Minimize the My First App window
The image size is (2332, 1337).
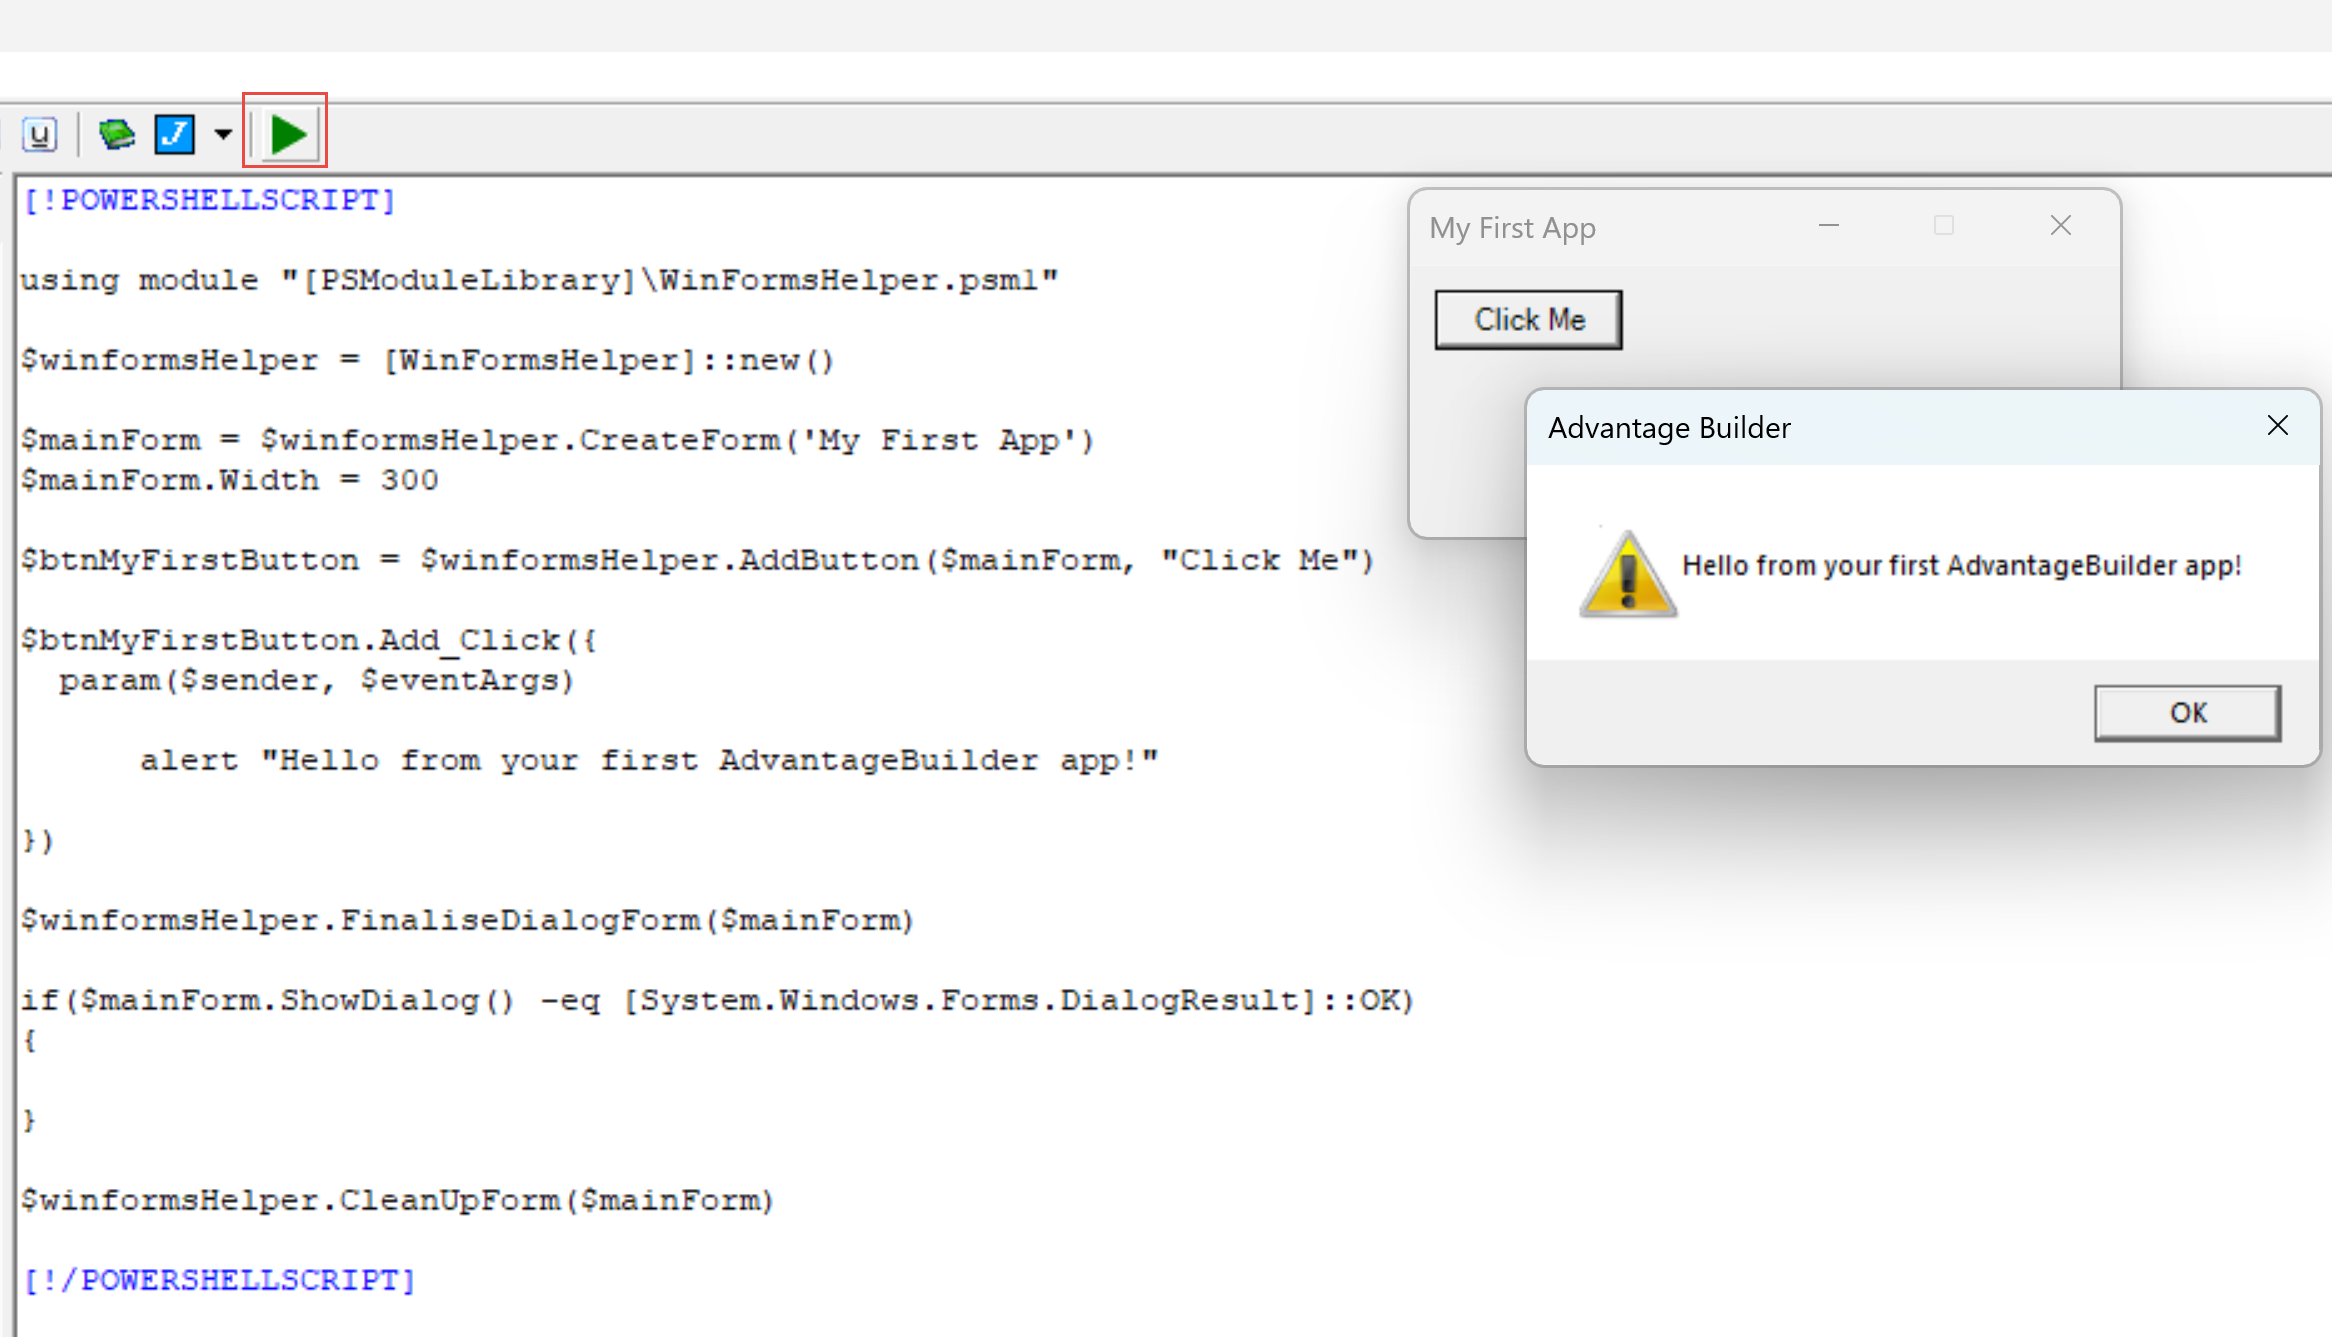tap(1828, 226)
